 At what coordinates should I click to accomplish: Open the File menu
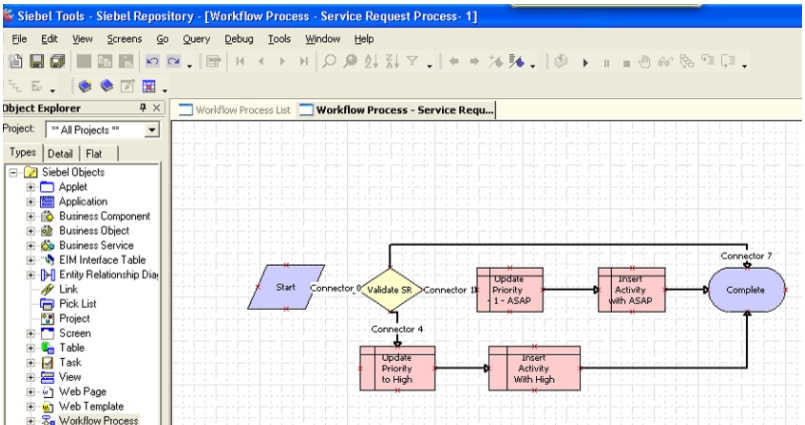pyautogui.click(x=19, y=39)
